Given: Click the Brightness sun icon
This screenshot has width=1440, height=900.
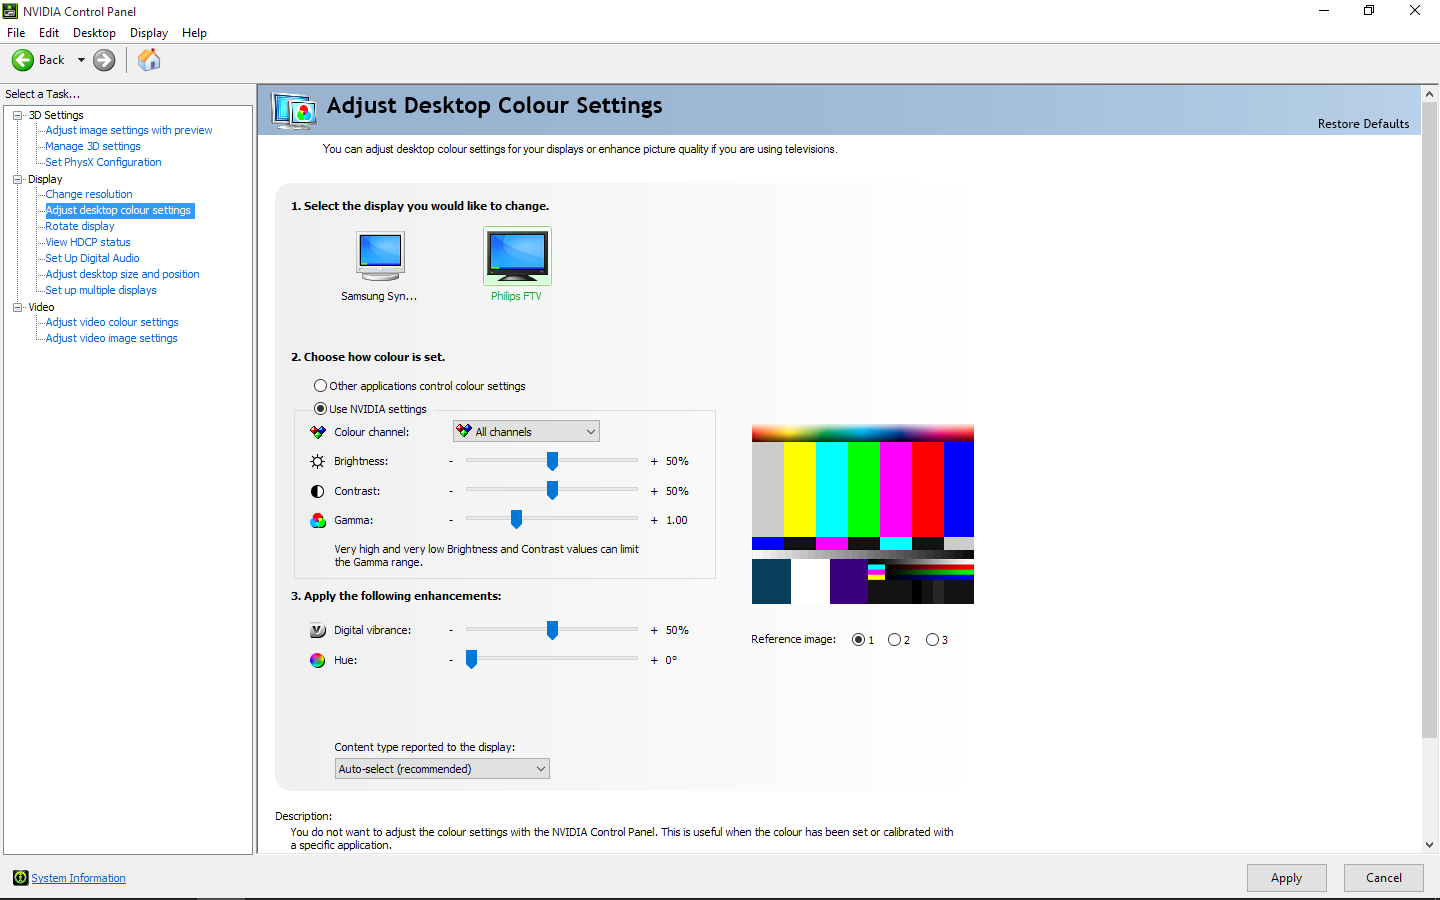Looking at the screenshot, I should point(317,461).
